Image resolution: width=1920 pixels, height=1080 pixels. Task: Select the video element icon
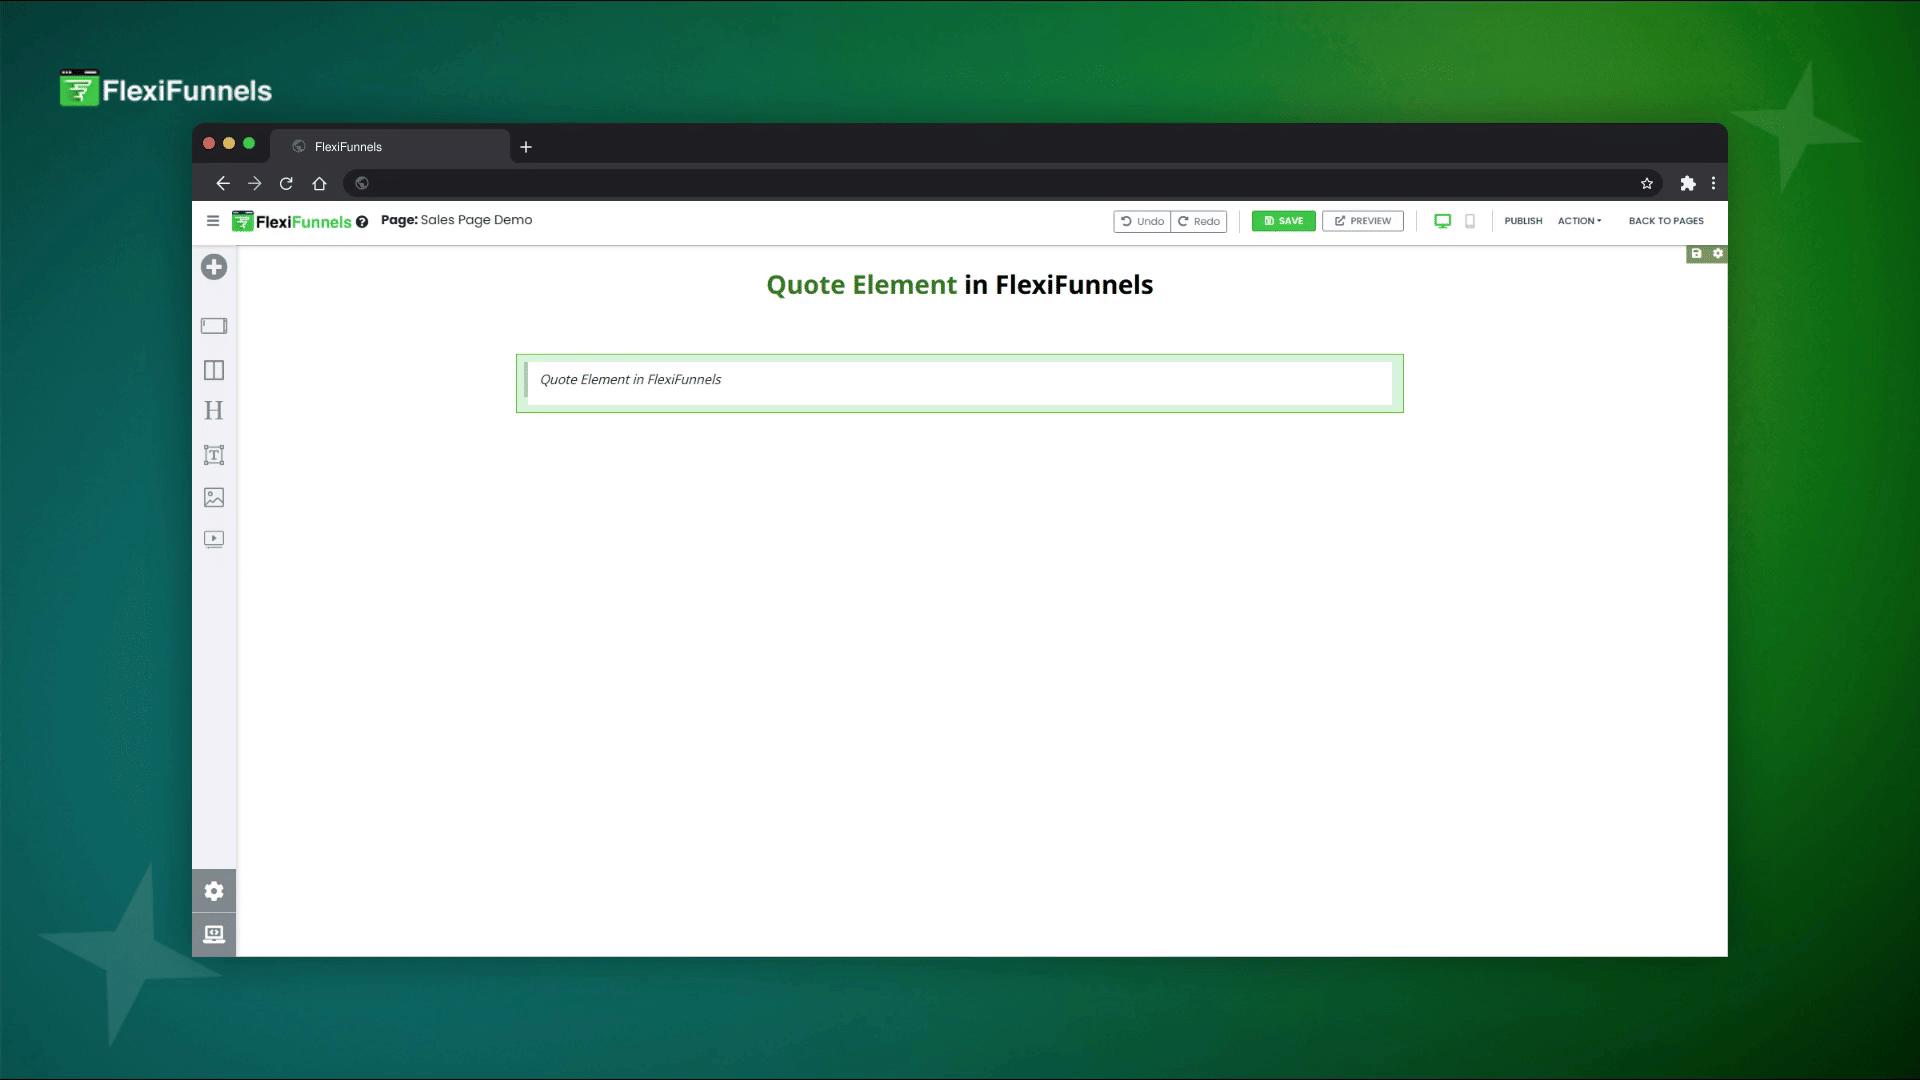(x=214, y=539)
